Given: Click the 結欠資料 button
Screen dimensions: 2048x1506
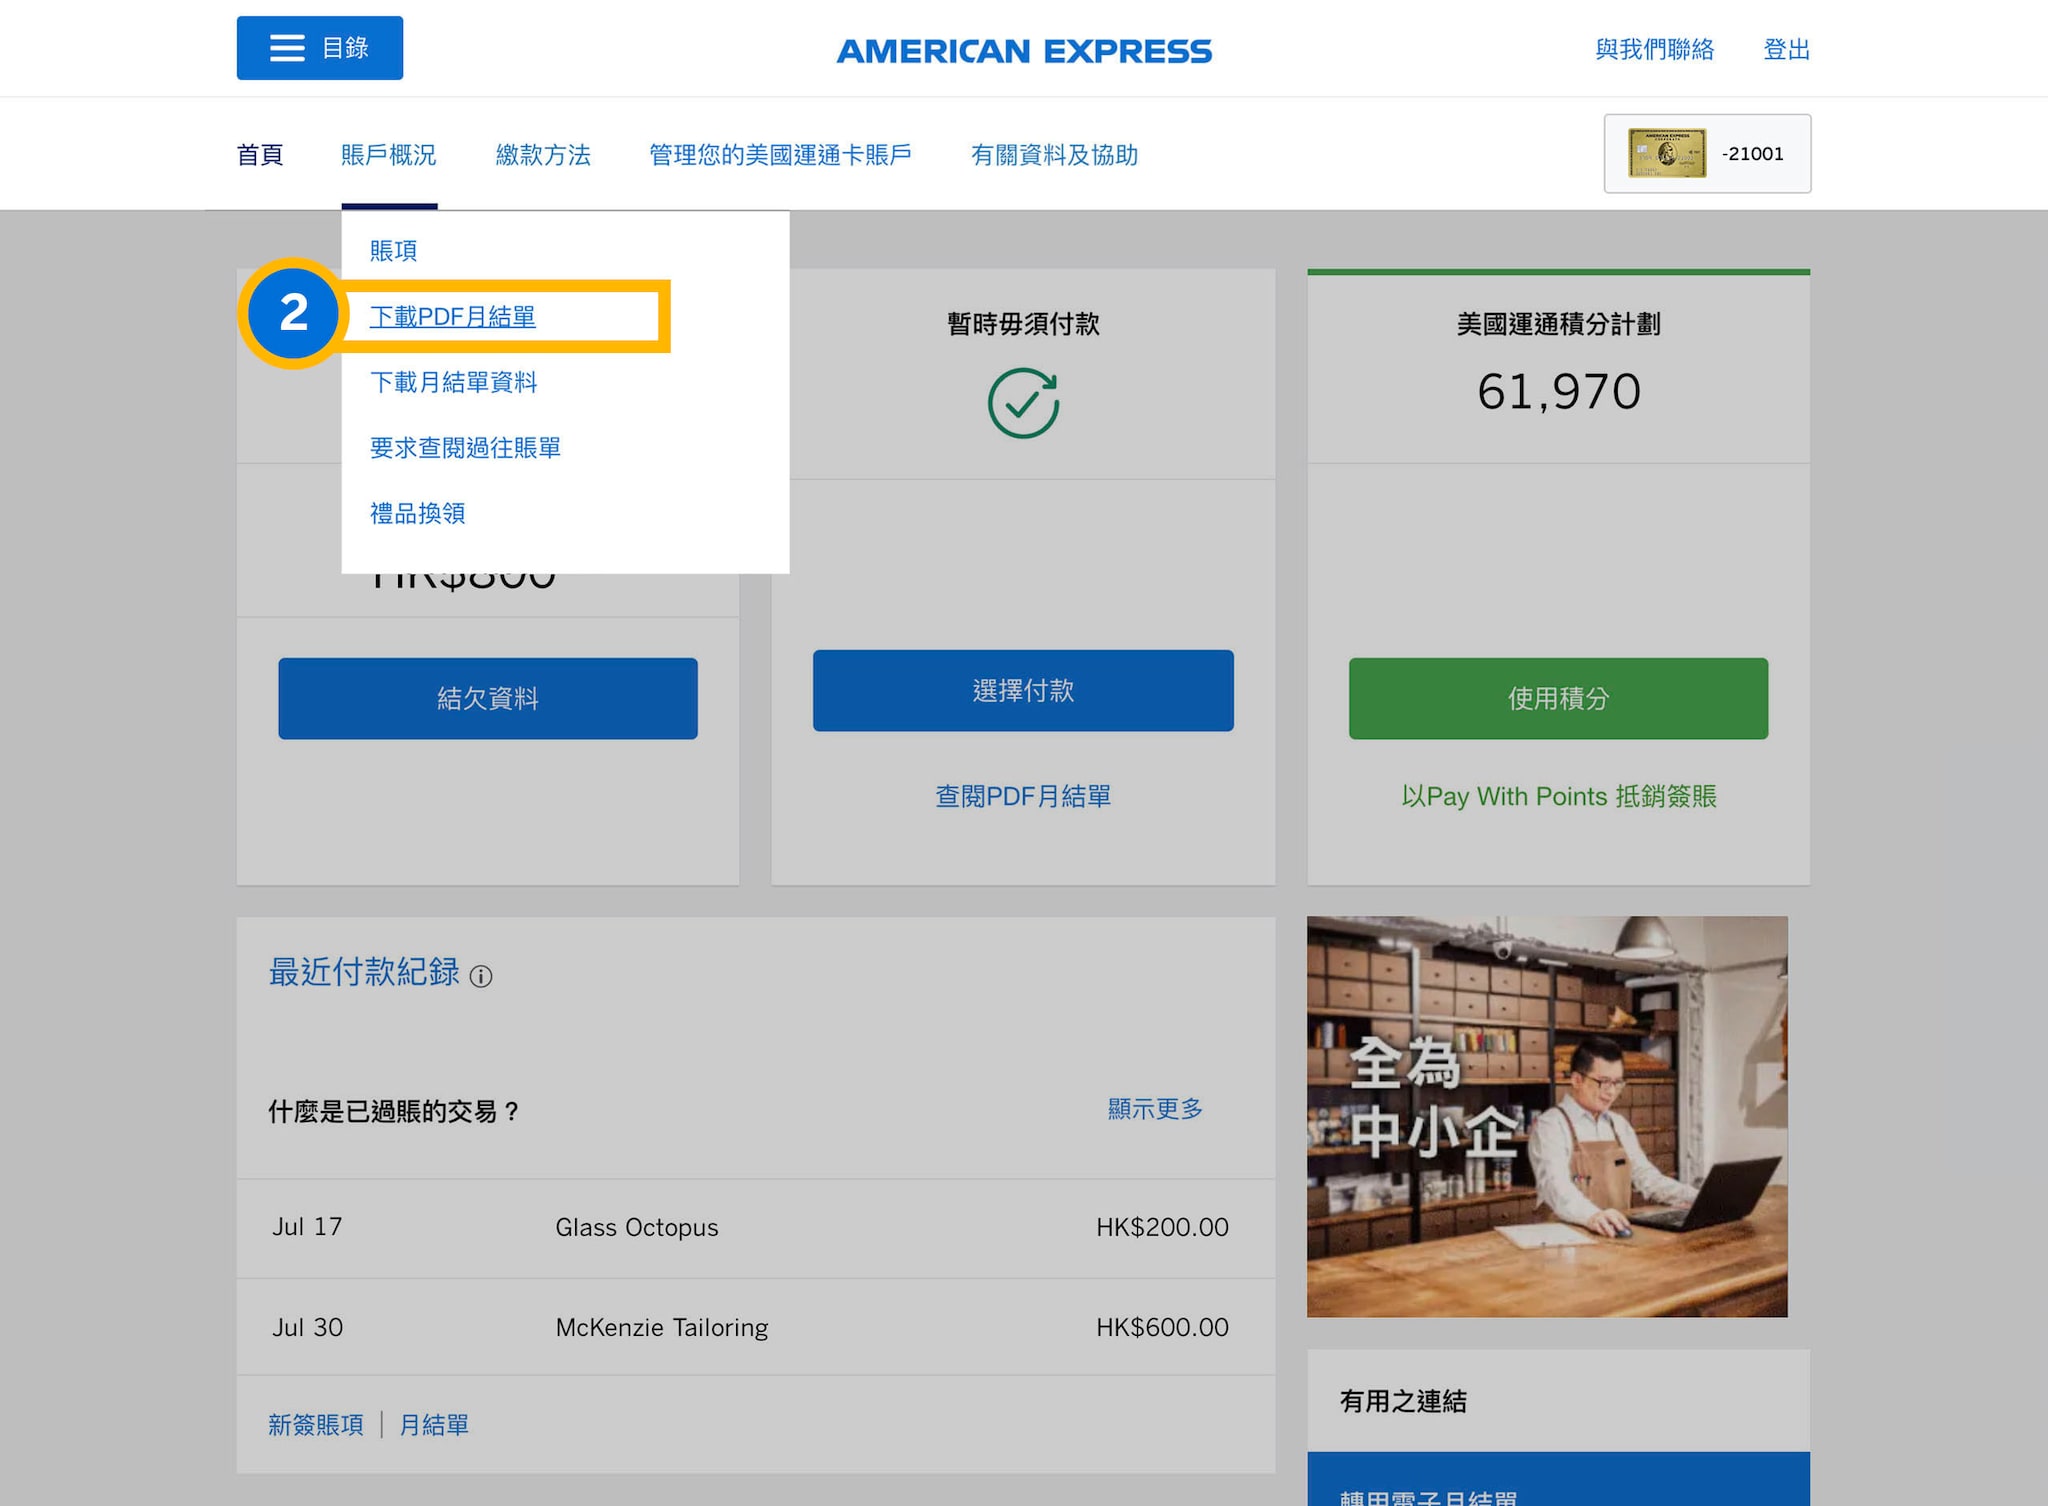Looking at the screenshot, I should pyautogui.click(x=487, y=698).
